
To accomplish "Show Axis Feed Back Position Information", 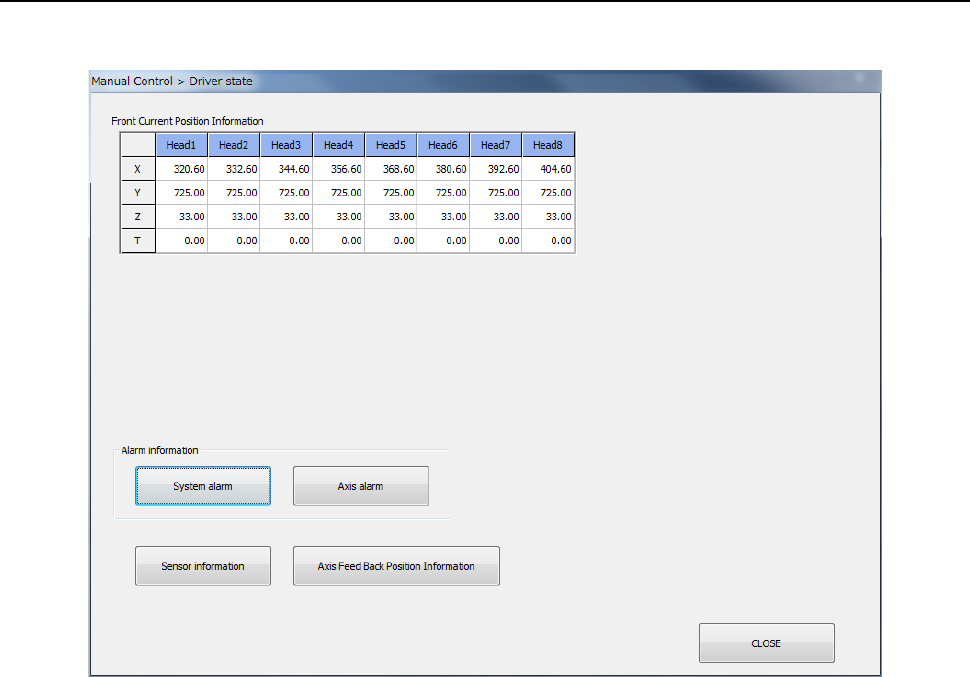I will pos(396,566).
